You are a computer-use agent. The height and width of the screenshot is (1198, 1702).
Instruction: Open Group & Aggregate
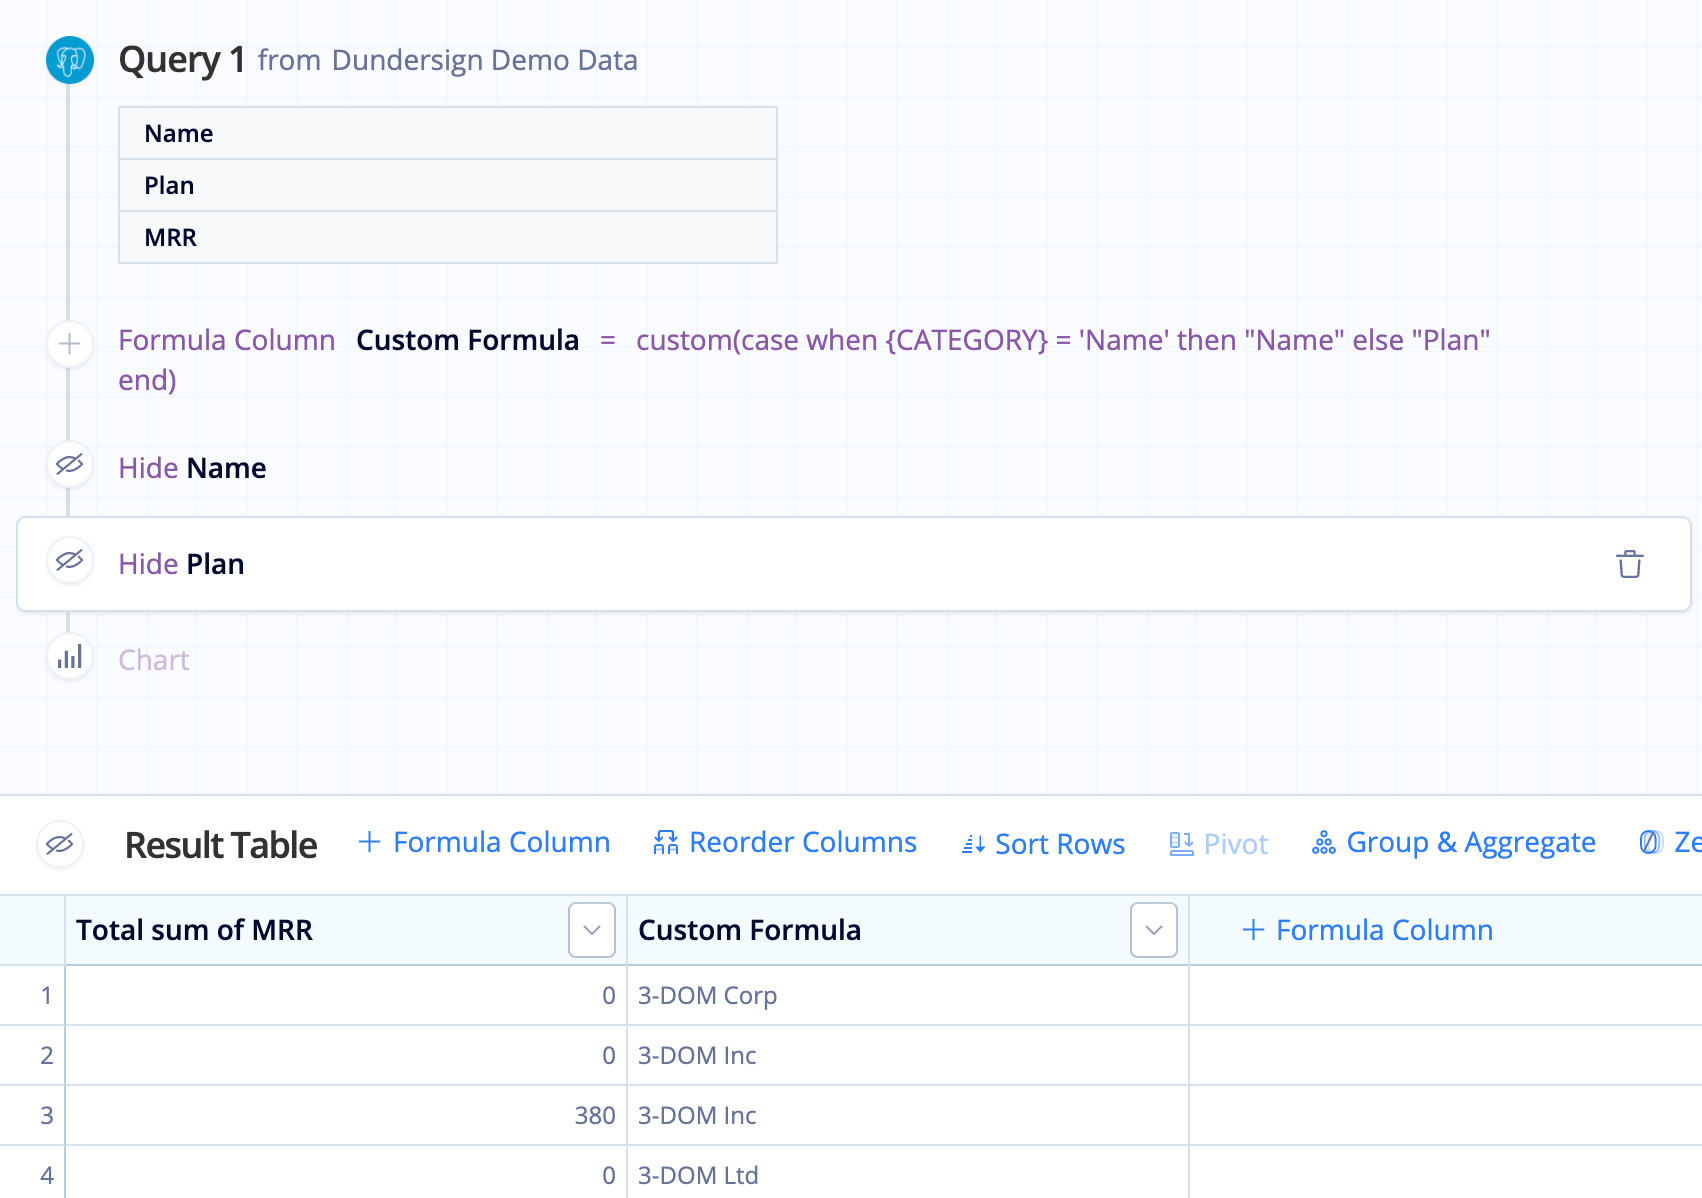[1453, 843]
